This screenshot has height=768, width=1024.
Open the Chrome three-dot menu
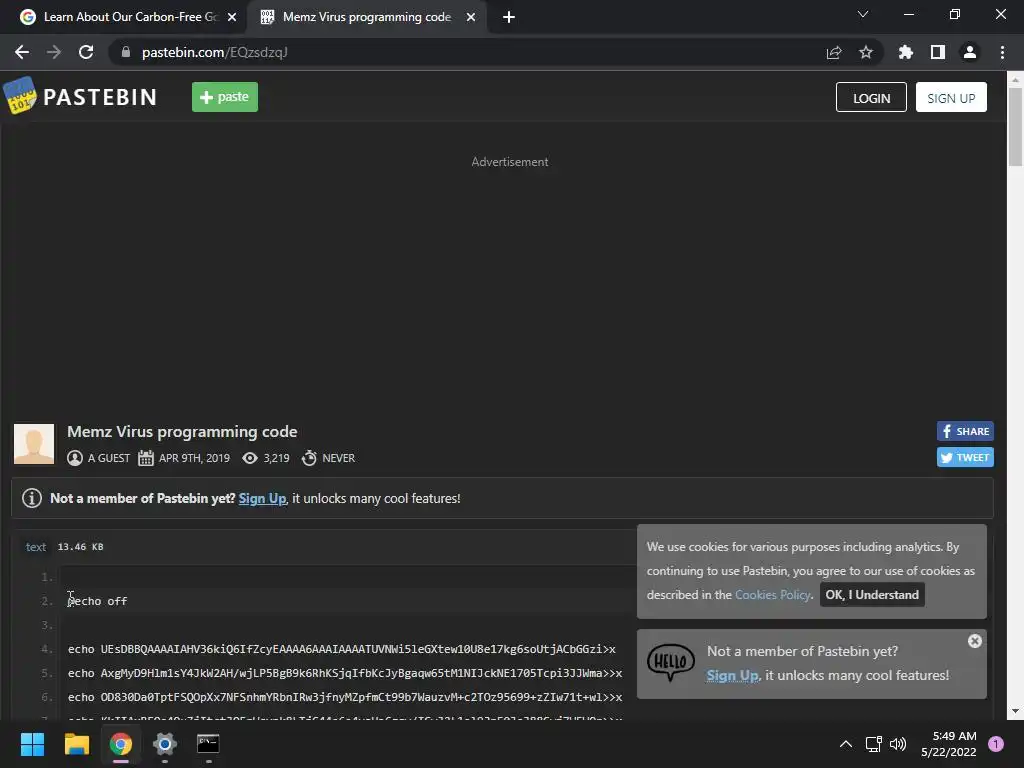tap(1002, 52)
